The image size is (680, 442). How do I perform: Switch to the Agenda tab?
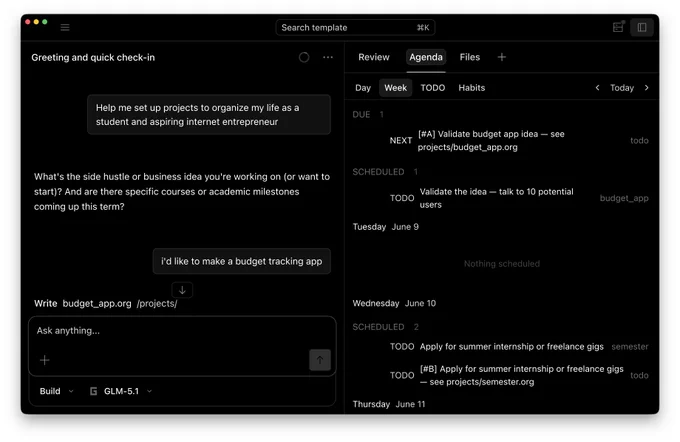(426, 57)
